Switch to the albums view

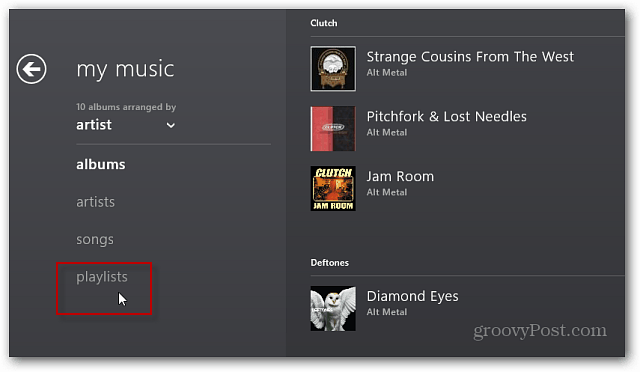tap(101, 164)
